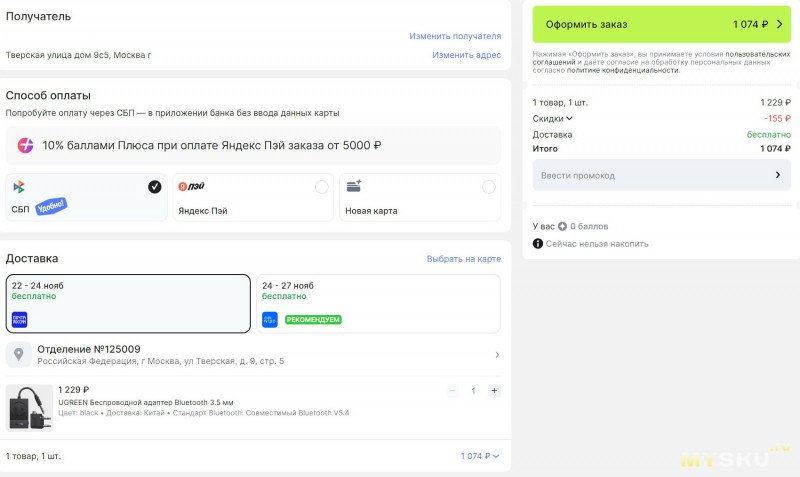Click the SBP payment logo icon
Viewport: 800px width, 477px height.
[x=19, y=187]
